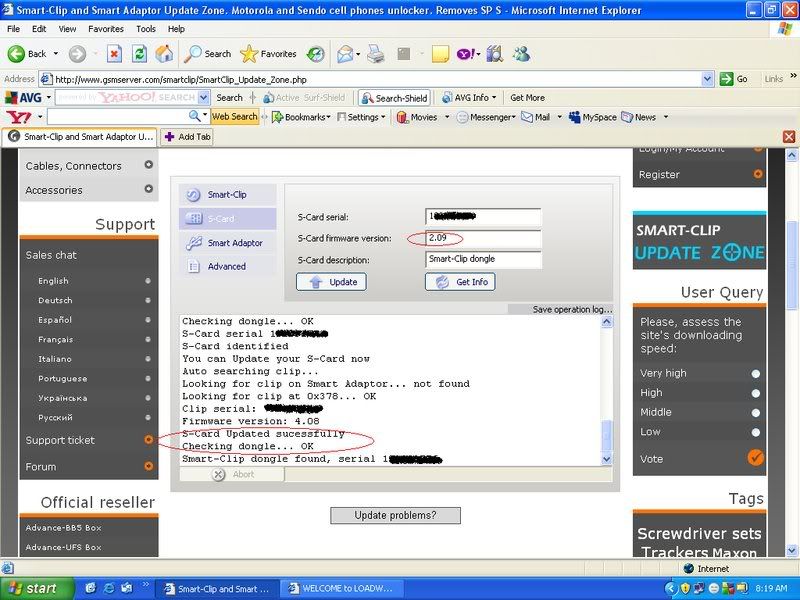Open the address bar dropdown arrow
This screenshot has width=800, height=600.
pyautogui.click(x=707, y=79)
